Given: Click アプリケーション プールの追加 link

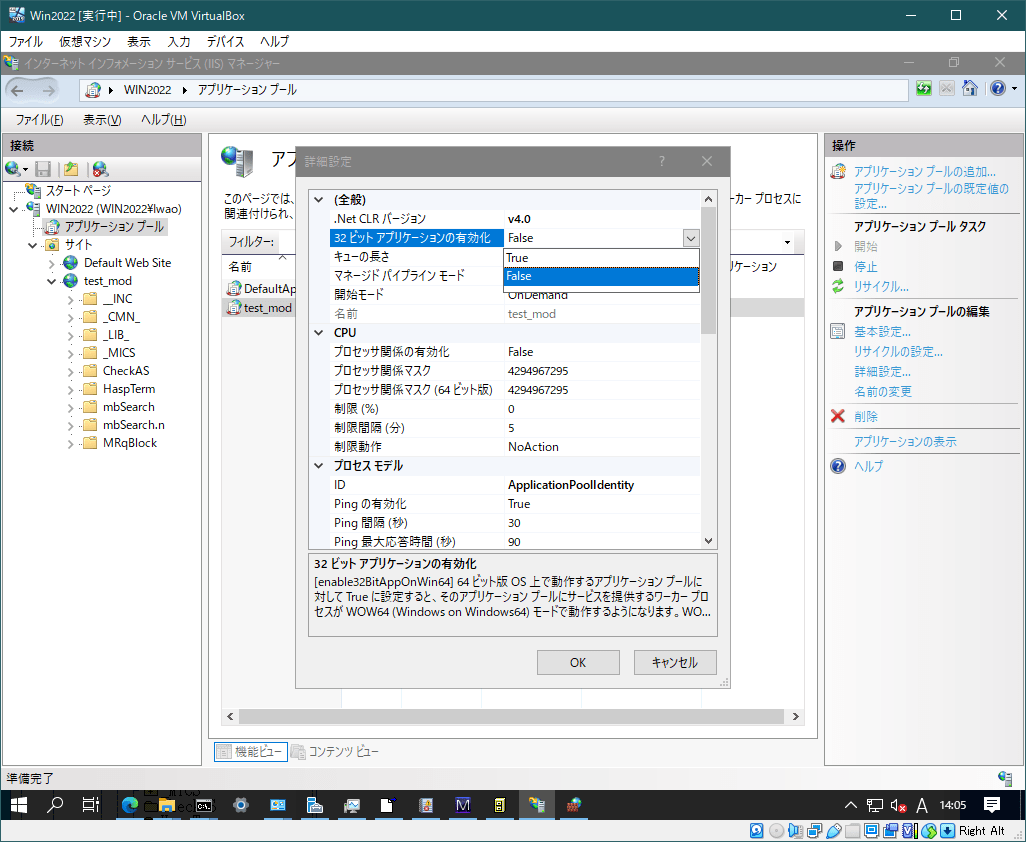Looking at the screenshot, I should pyautogui.click(x=925, y=171).
